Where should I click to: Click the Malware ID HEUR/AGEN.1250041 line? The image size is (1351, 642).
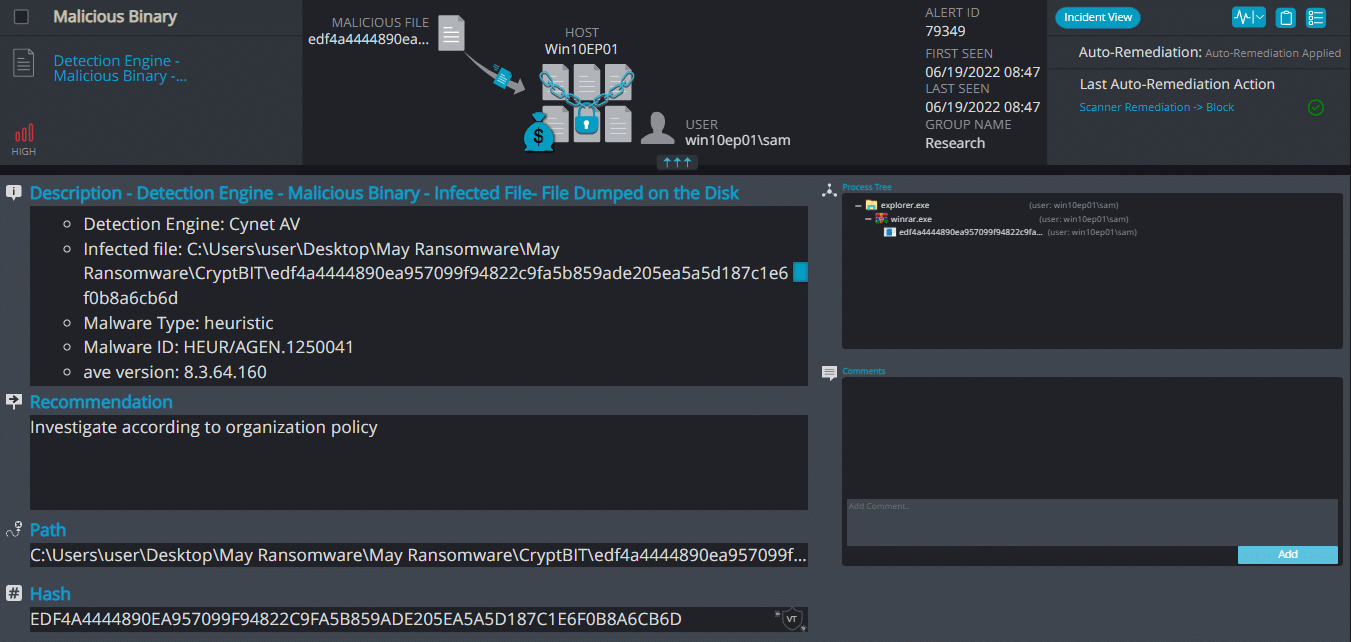(x=219, y=347)
